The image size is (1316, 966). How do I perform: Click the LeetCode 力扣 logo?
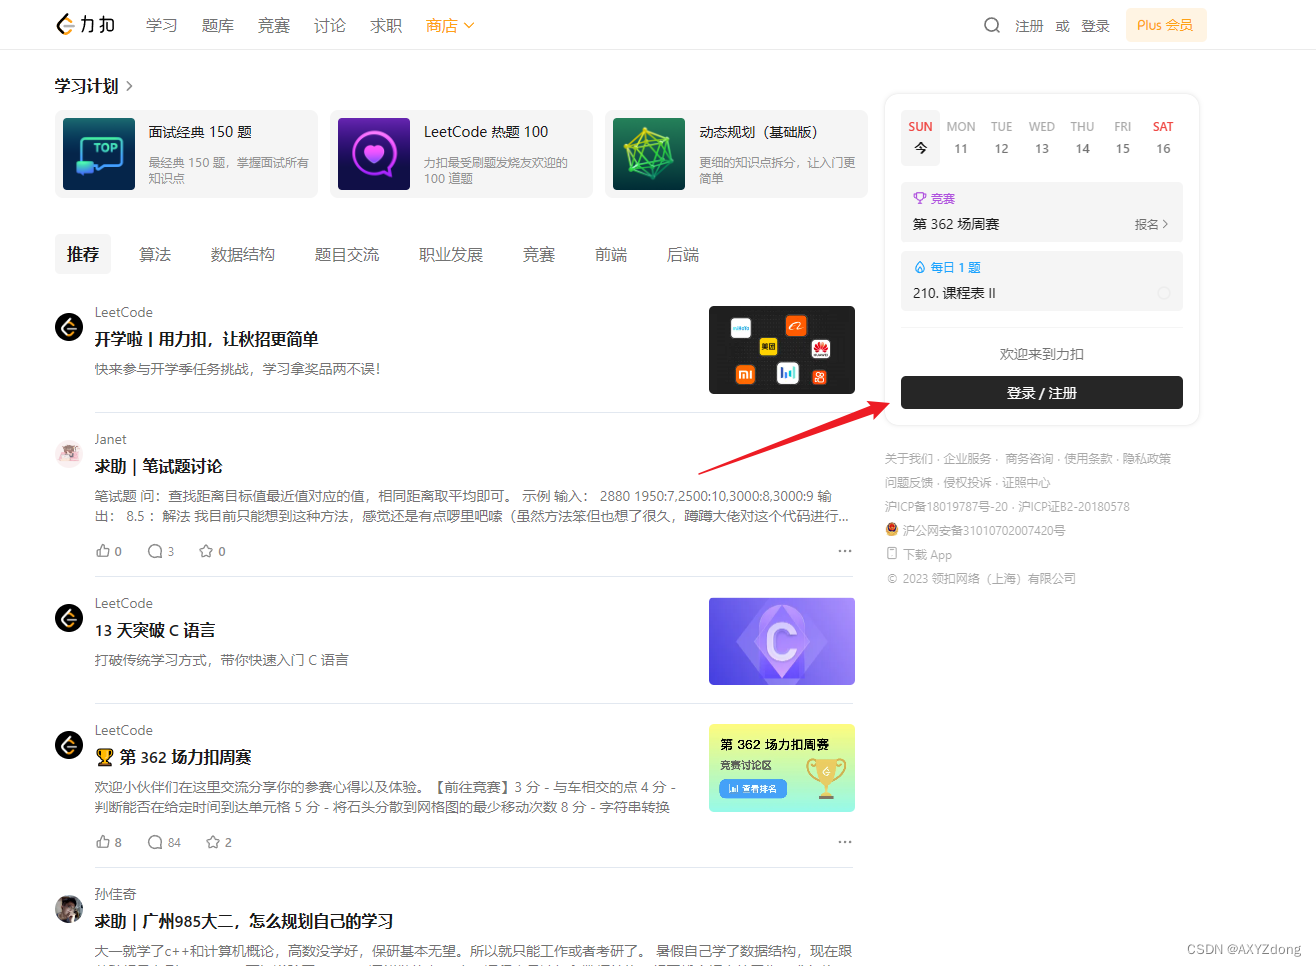pyautogui.click(x=85, y=25)
